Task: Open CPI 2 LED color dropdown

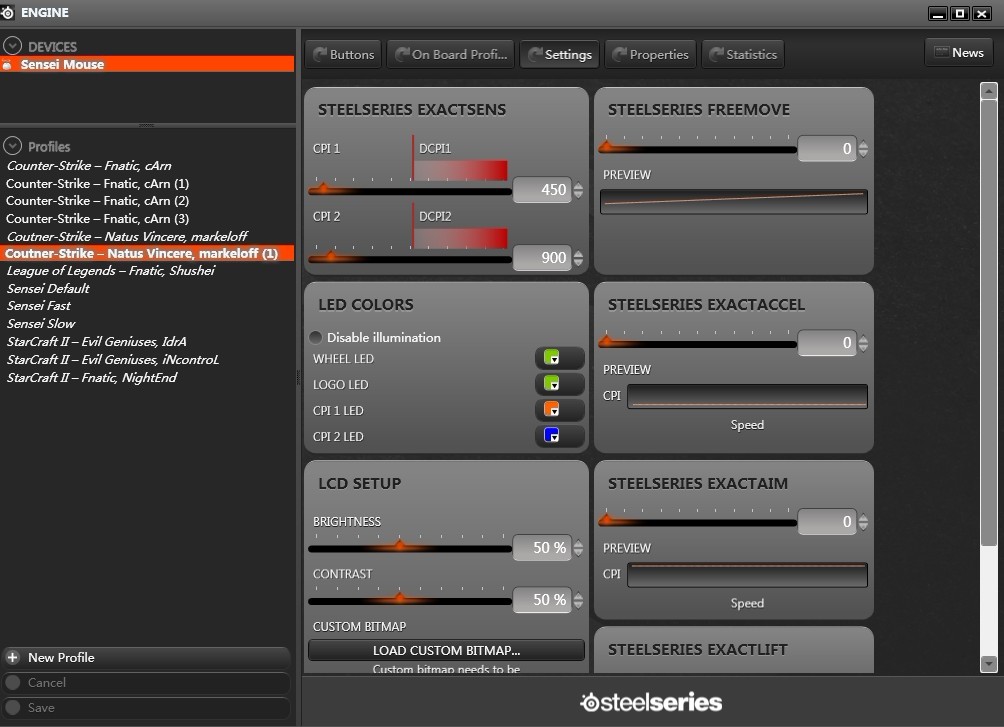Action: coord(559,436)
